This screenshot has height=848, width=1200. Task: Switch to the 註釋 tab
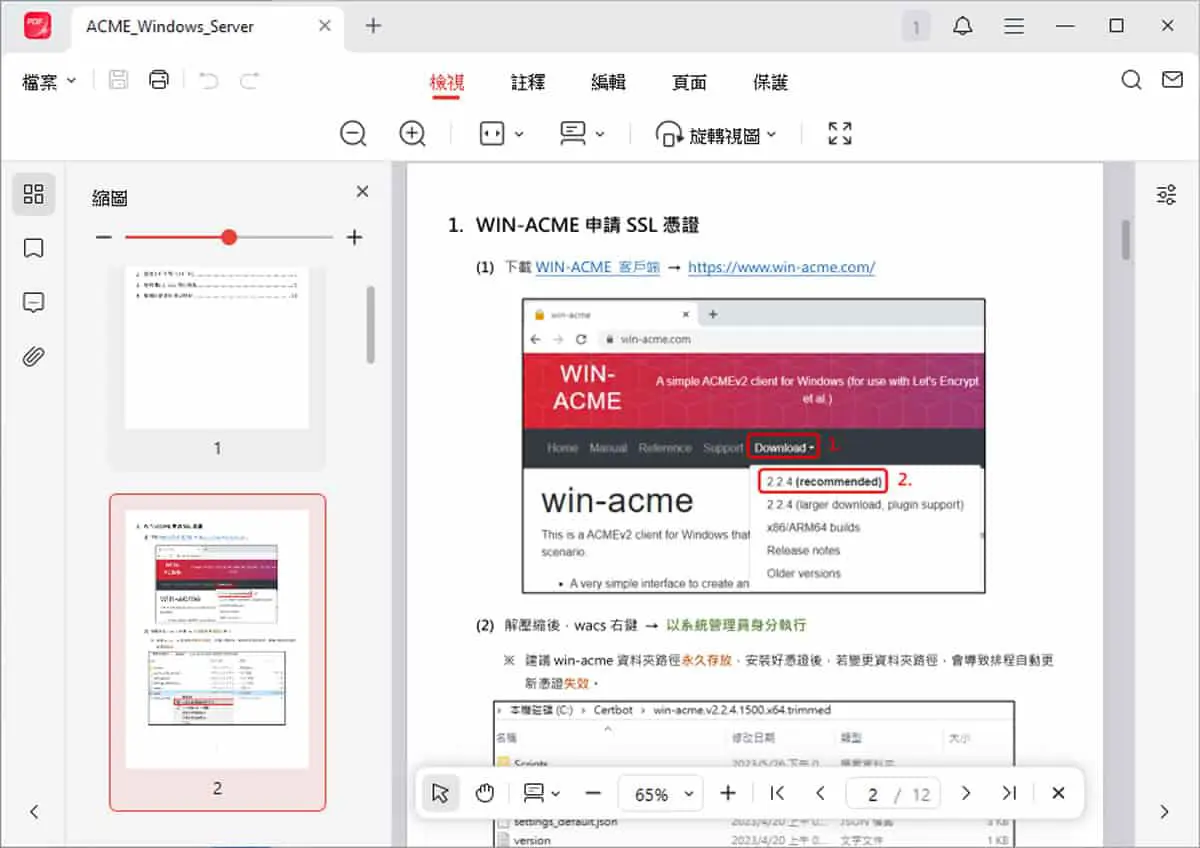[528, 83]
